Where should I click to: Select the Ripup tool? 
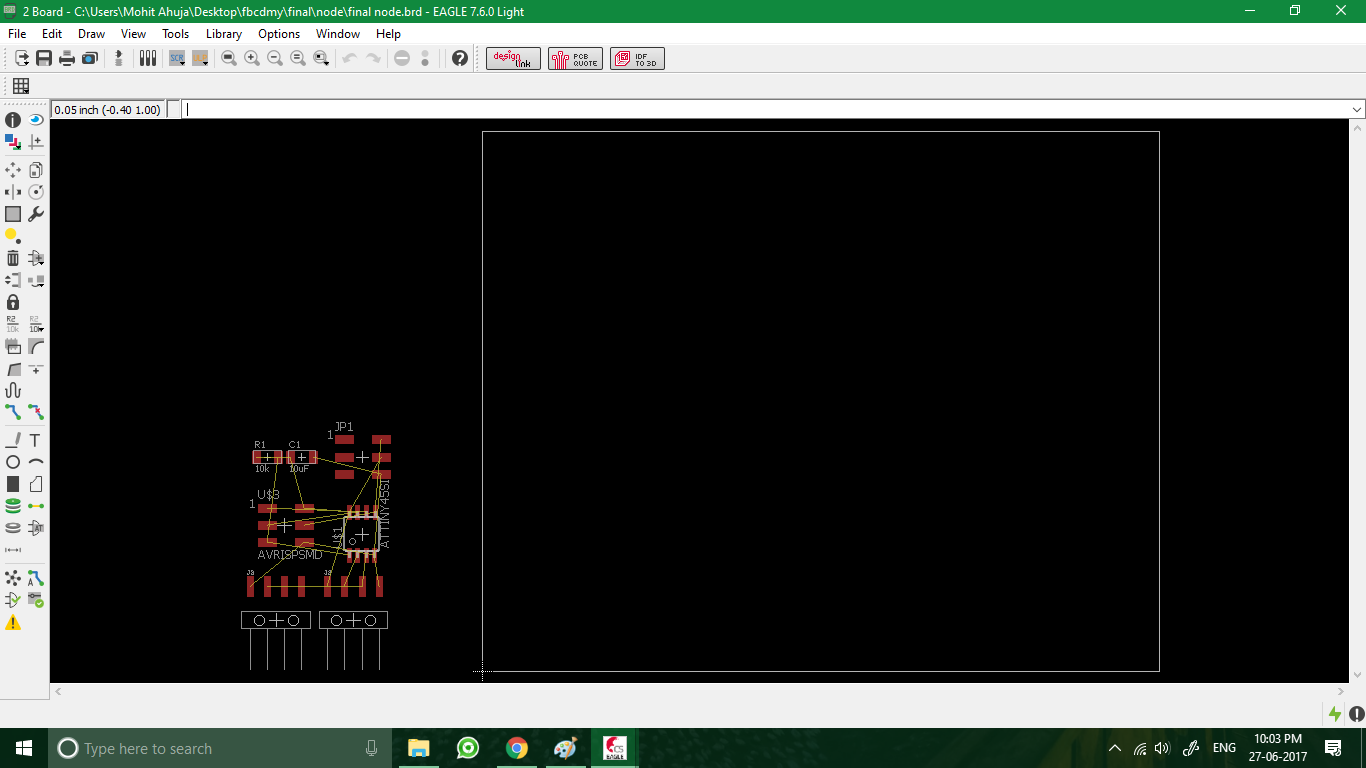[36, 412]
